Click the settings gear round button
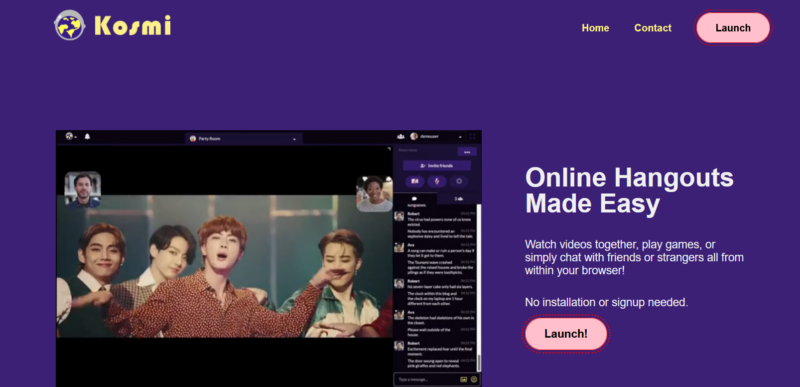 point(459,181)
